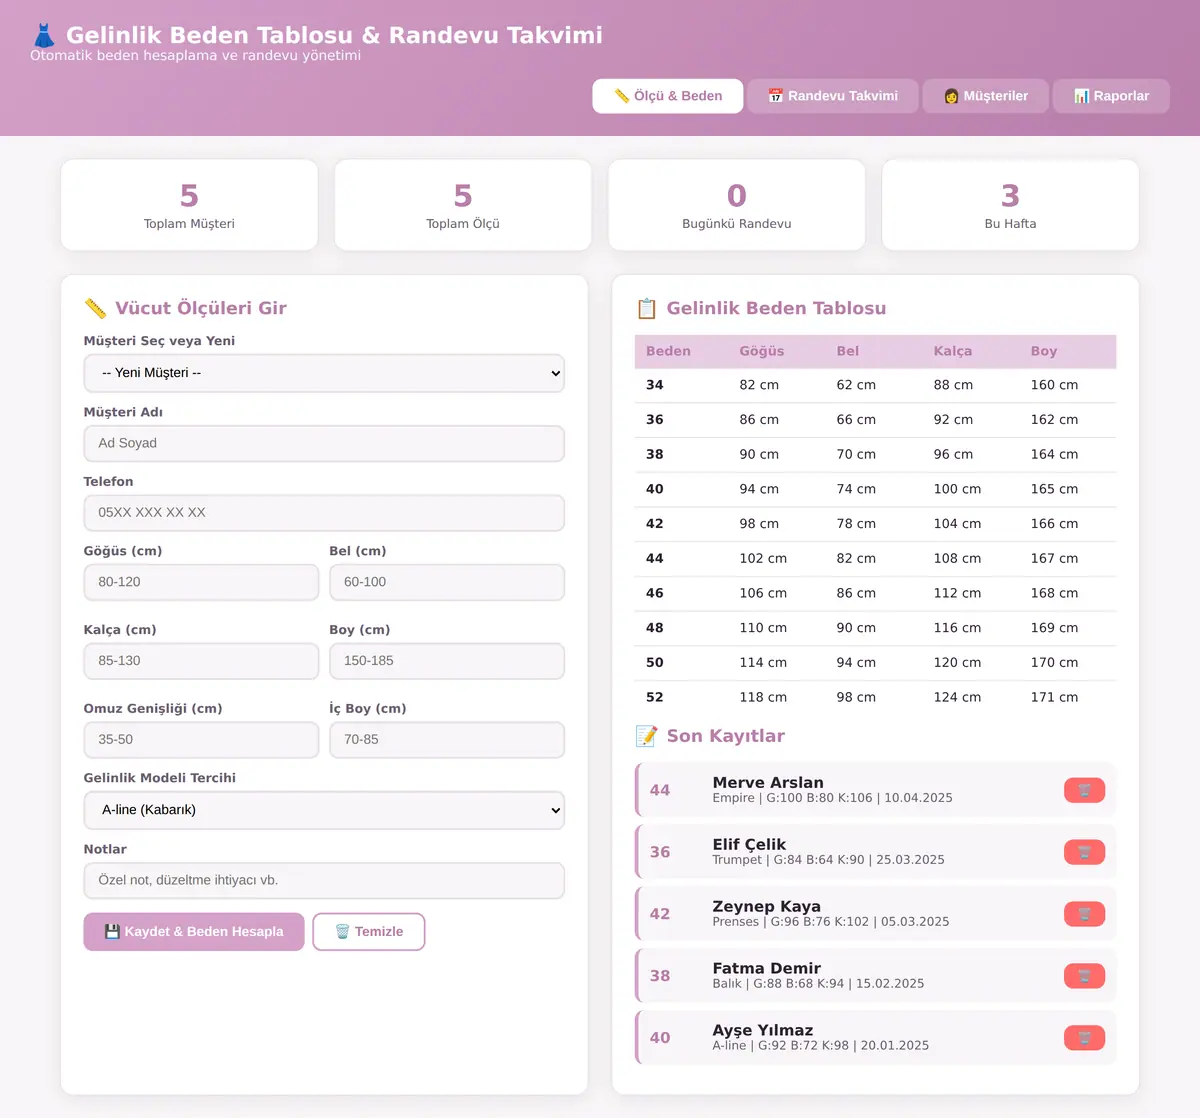Focus the Omuz Genişliği field
Image resolution: width=1200 pixels, height=1118 pixels.
pyautogui.click(x=201, y=740)
